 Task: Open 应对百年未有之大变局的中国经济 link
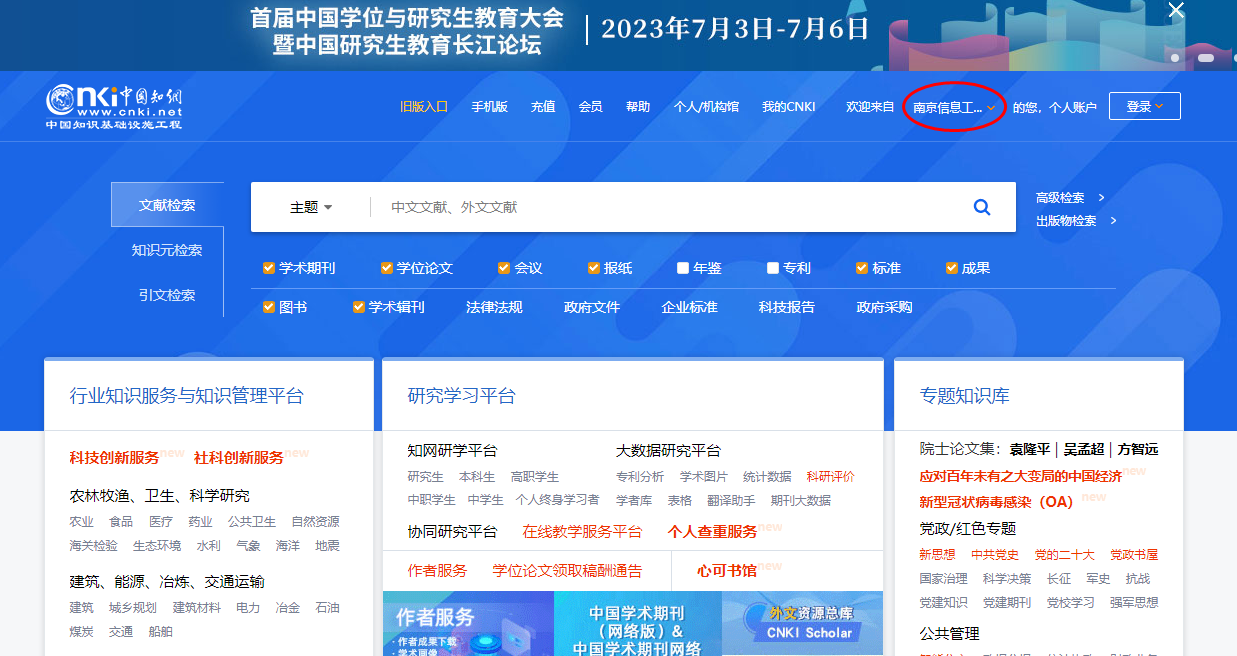click(x=1021, y=476)
